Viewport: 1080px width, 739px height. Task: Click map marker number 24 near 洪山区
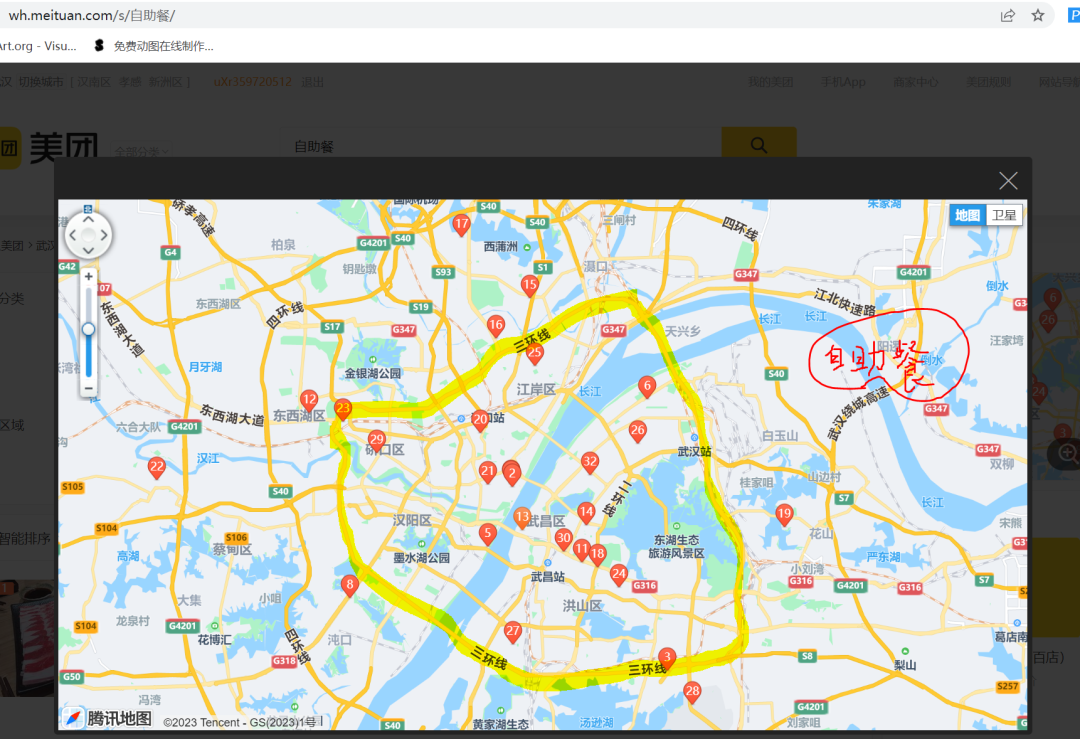(x=619, y=575)
